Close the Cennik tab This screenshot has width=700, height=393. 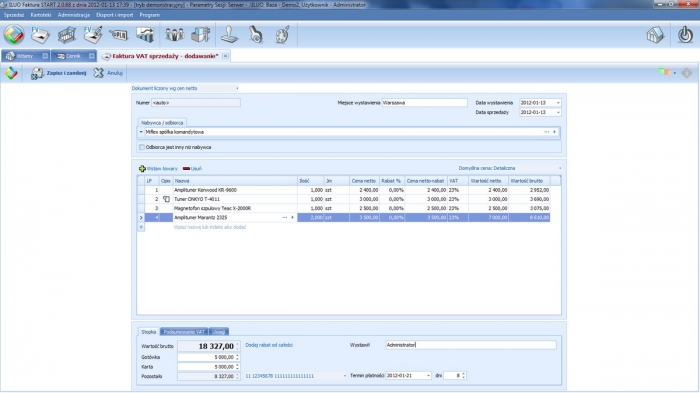coord(91,56)
